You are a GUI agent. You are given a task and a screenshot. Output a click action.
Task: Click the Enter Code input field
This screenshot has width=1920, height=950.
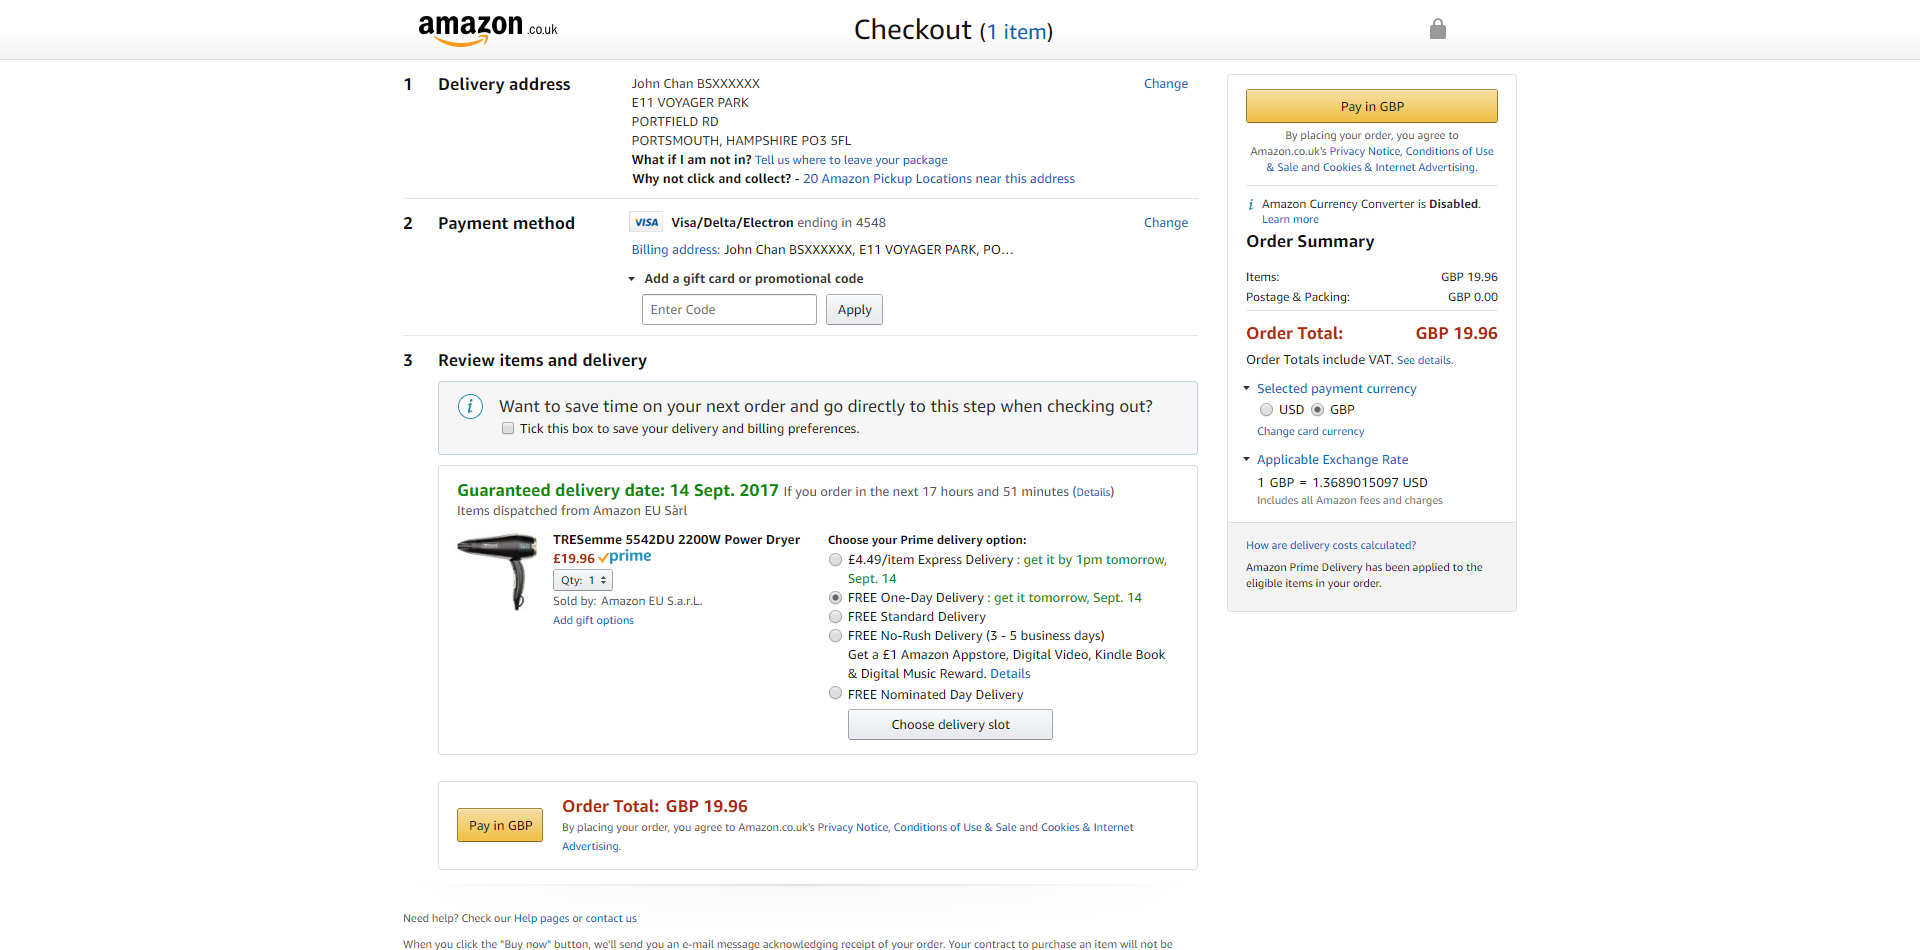729,310
